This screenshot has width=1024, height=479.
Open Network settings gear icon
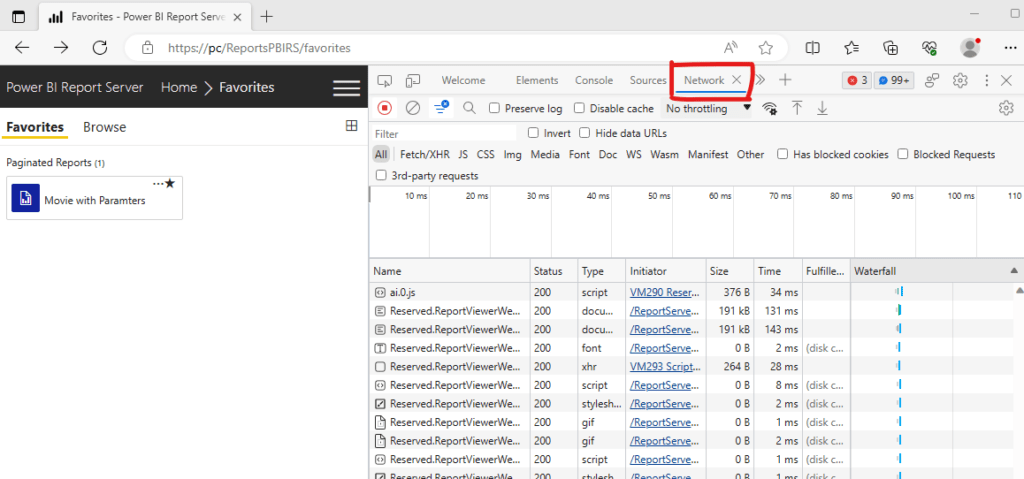coord(1006,108)
